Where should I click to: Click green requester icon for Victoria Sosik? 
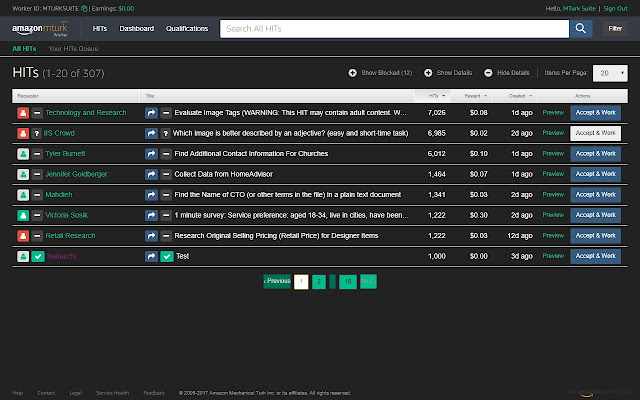[x=22, y=215]
